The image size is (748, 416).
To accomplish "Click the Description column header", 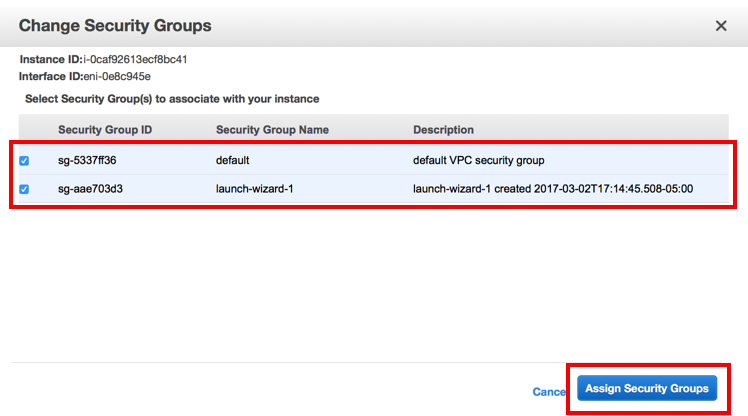I will [443, 130].
